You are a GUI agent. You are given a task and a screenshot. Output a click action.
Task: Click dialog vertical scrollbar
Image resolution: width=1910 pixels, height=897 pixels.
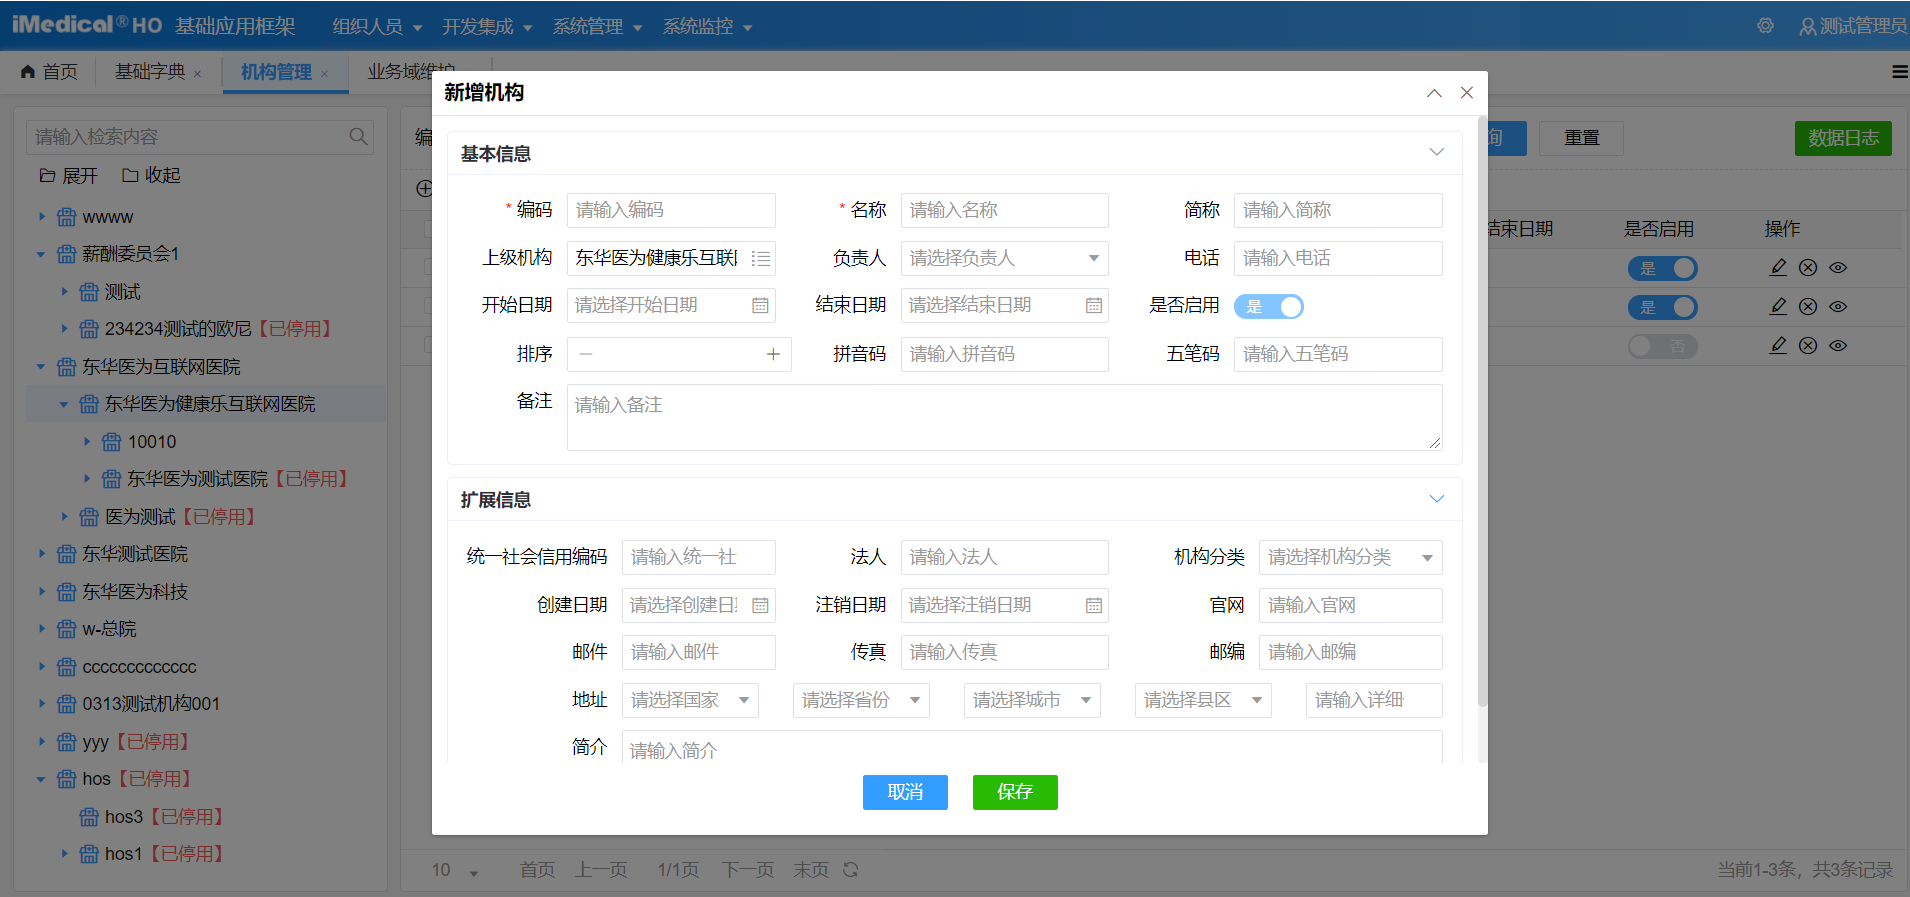[1482, 410]
